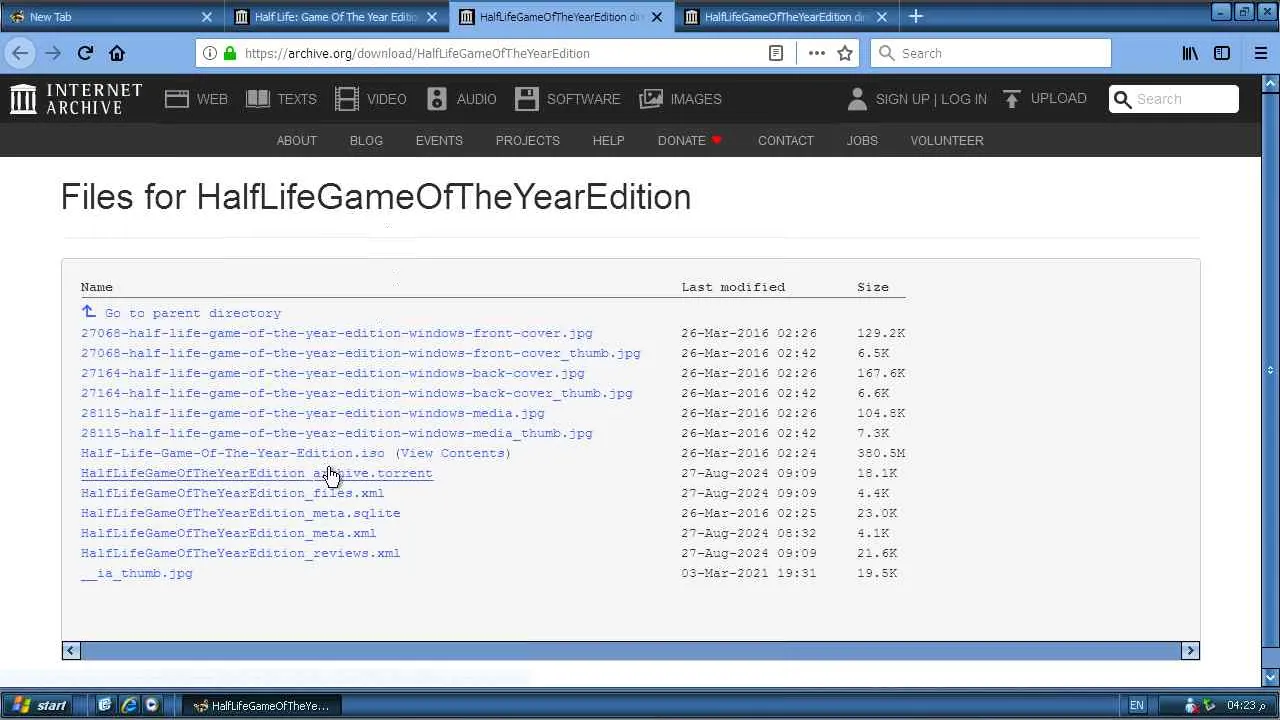Click the Internet Archive logo
The height and width of the screenshot is (720, 1280).
(76, 99)
